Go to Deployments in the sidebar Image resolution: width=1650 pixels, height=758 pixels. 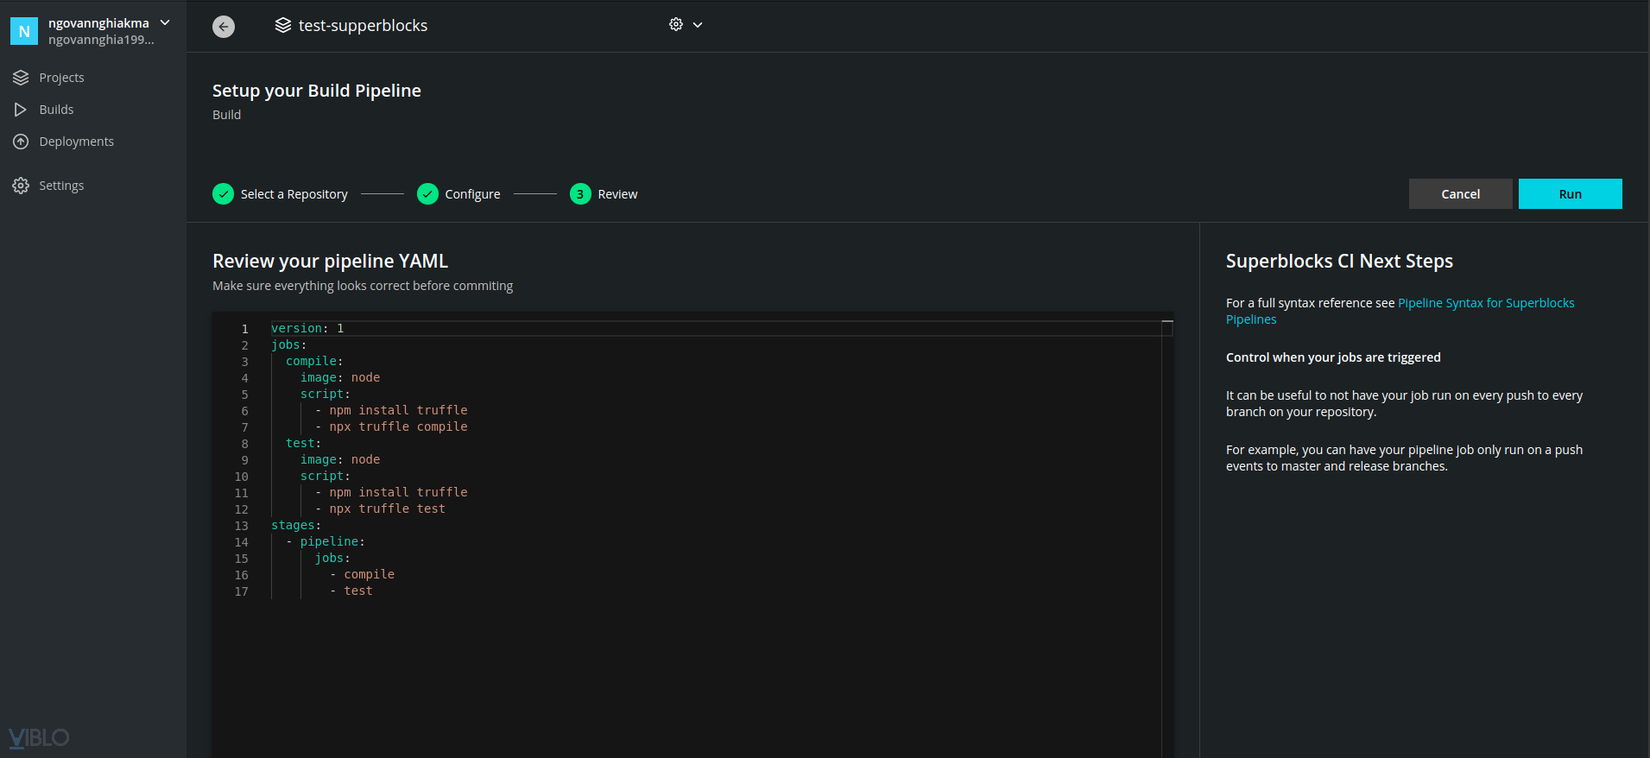tap(76, 141)
